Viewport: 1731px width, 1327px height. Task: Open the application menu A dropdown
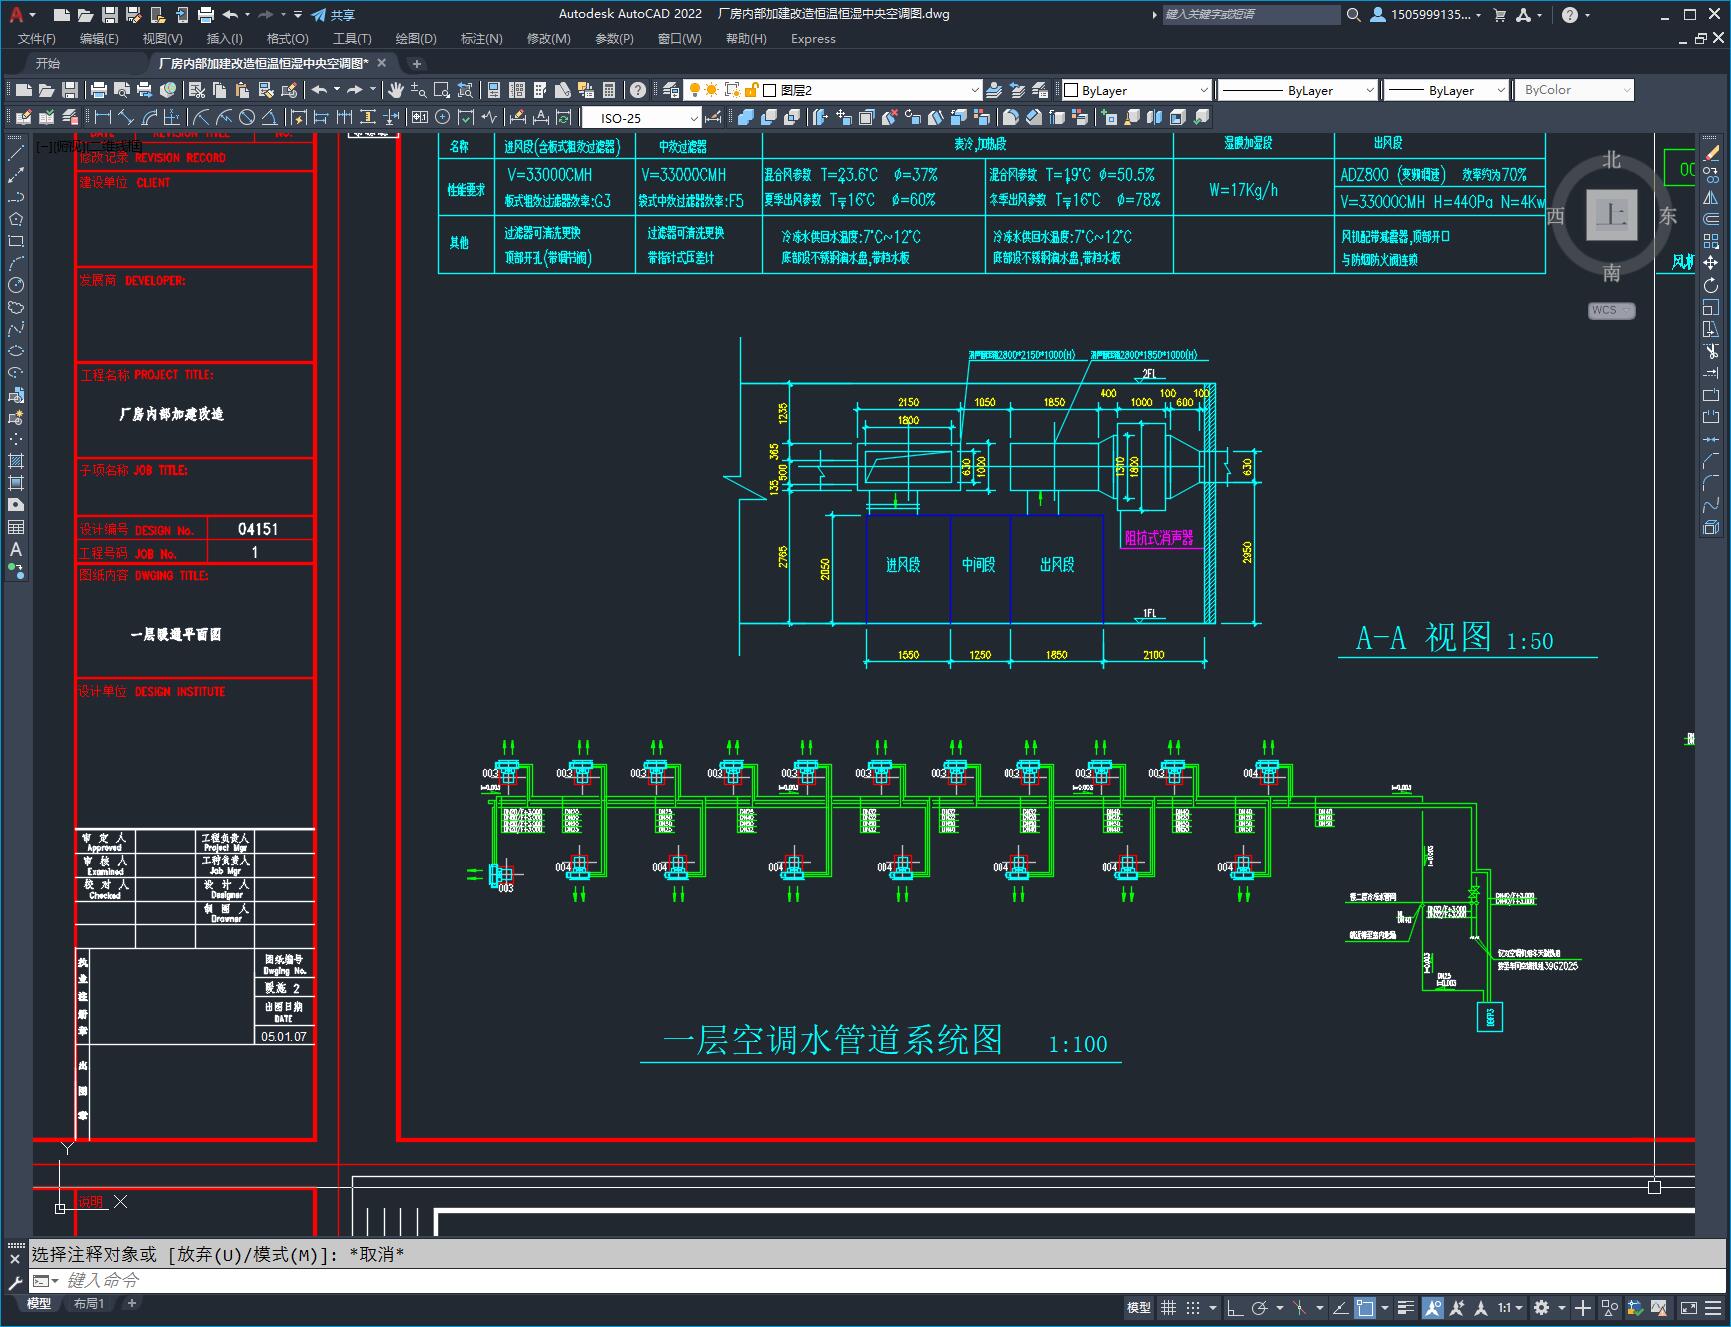click(22, 15)
